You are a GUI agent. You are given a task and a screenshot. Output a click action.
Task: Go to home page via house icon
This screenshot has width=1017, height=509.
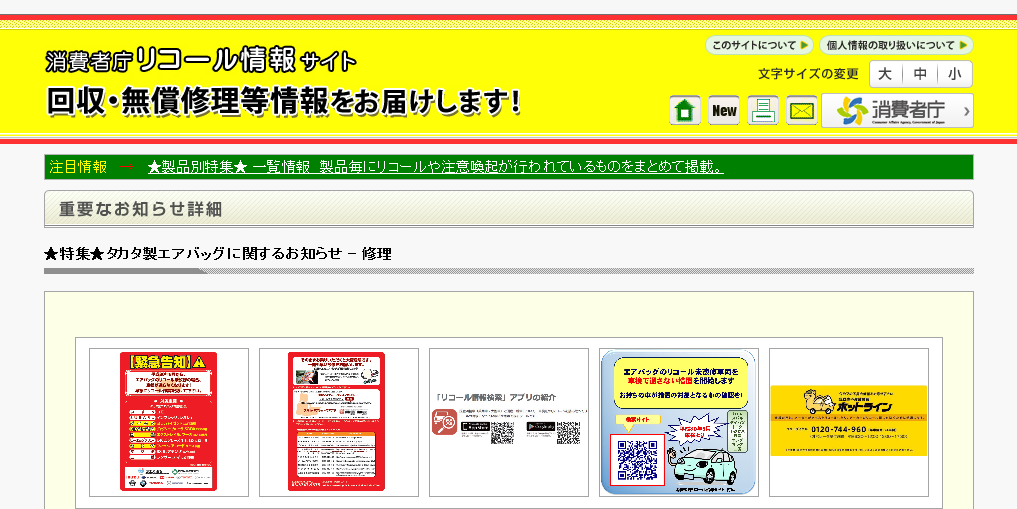point(684,110)
